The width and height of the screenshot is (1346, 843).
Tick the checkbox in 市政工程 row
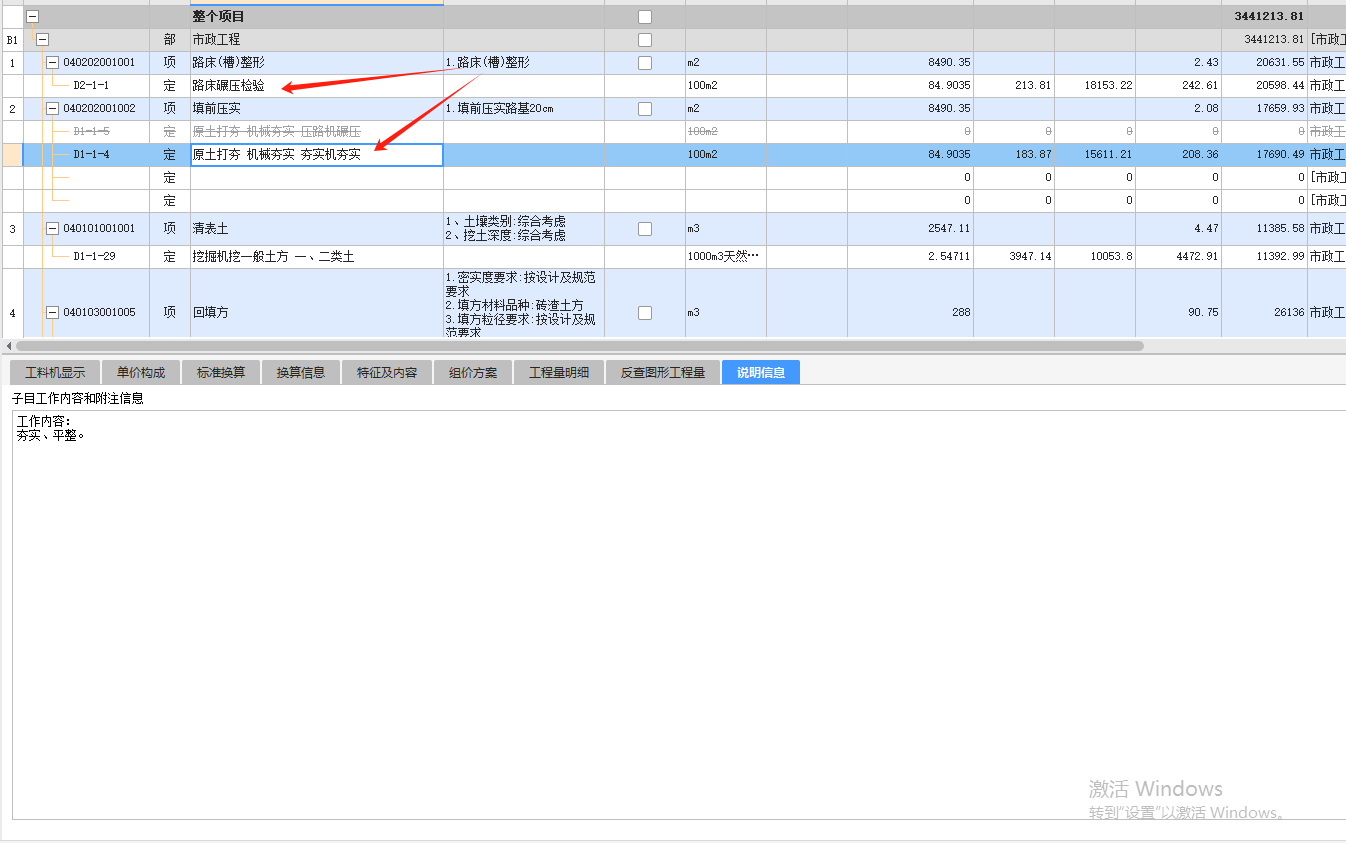tap(645, 40)
